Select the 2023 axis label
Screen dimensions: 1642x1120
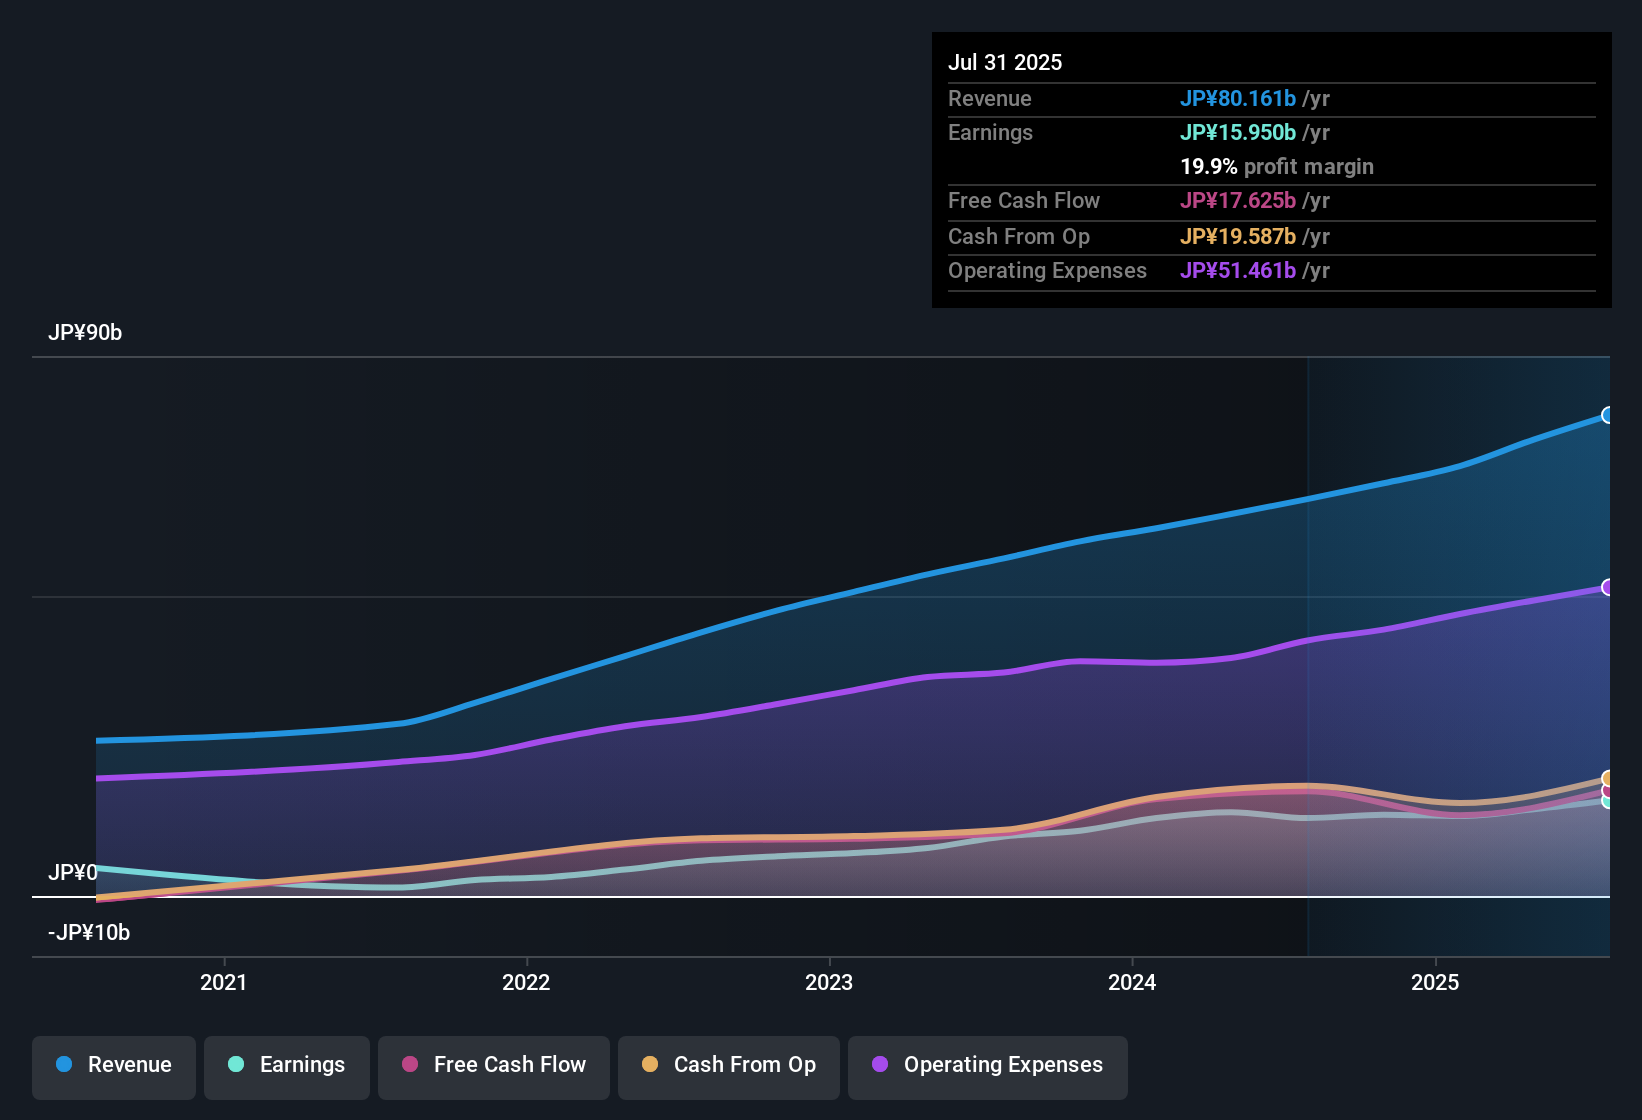829,982
